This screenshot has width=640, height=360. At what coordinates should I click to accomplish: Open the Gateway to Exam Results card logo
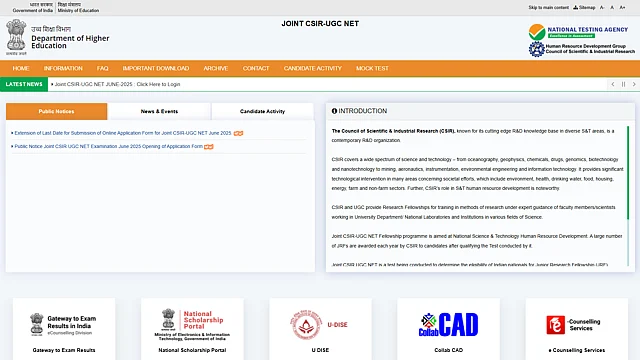pos(64,325)
